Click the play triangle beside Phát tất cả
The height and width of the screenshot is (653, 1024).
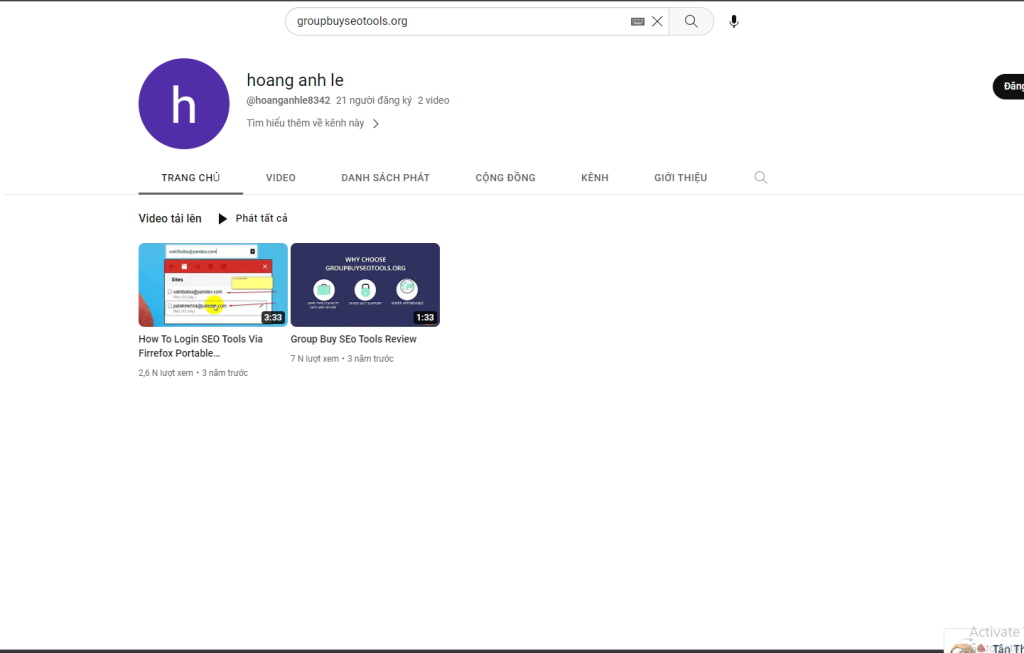(x=223, y=219)
